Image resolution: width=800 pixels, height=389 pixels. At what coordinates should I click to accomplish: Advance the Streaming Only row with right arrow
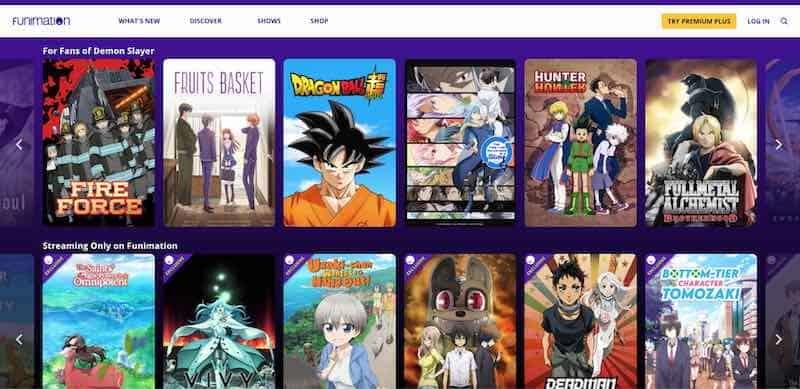pyautogui.click(x=779, y=339)
